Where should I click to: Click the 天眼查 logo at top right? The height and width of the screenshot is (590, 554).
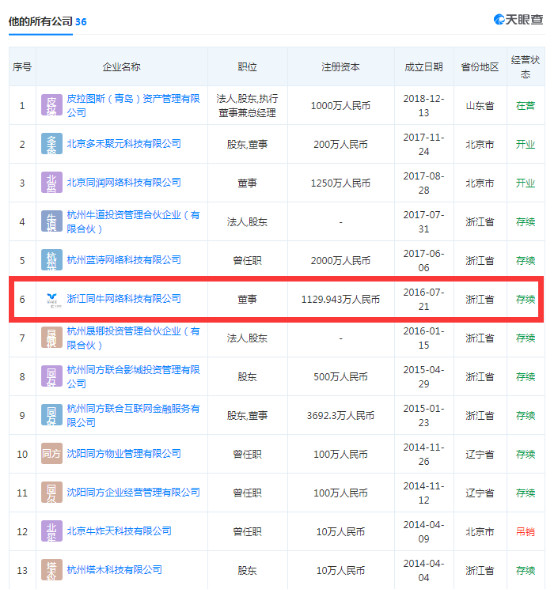(518, 20)
